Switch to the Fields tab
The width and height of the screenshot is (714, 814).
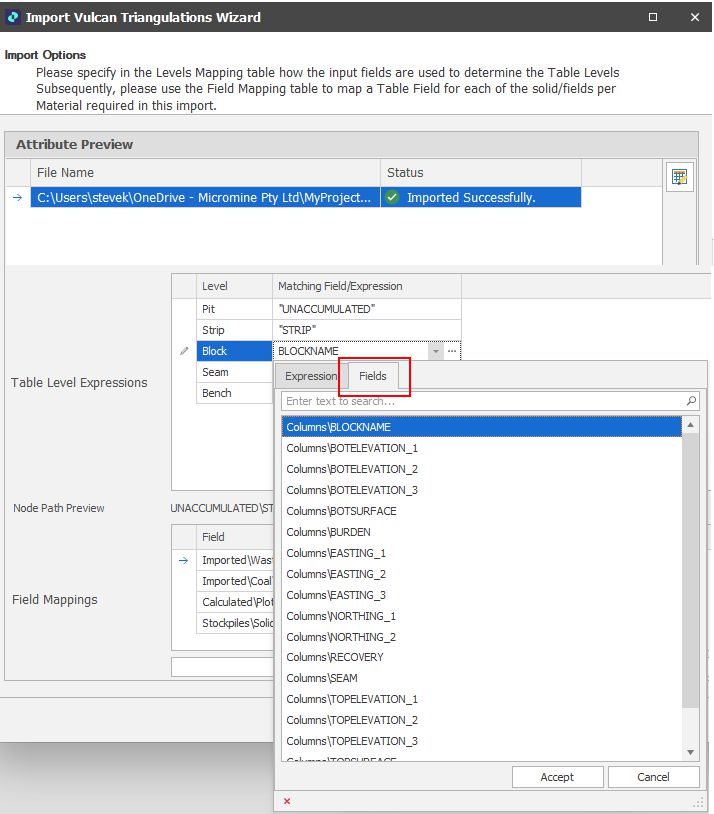(373, 376)
